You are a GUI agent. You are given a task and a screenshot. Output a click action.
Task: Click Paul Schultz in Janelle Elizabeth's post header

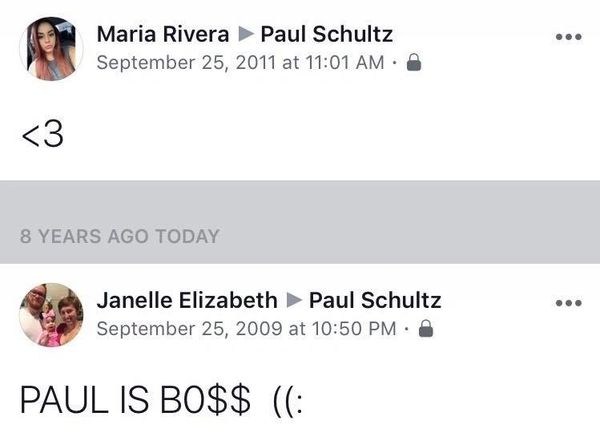(x=375, y=301)
